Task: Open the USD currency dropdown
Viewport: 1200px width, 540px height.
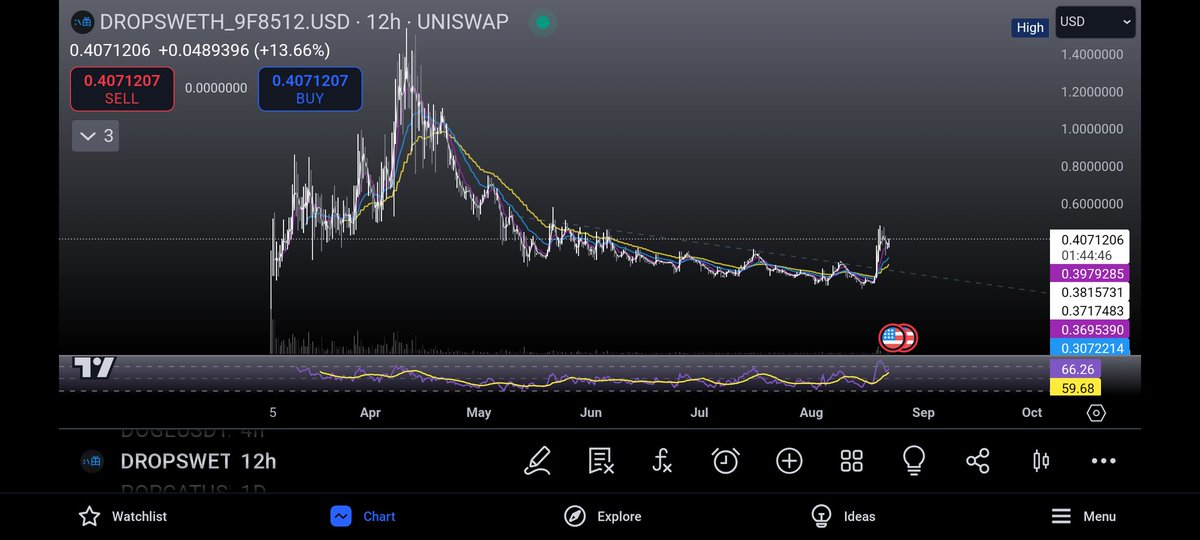Action: (1094, 22)
